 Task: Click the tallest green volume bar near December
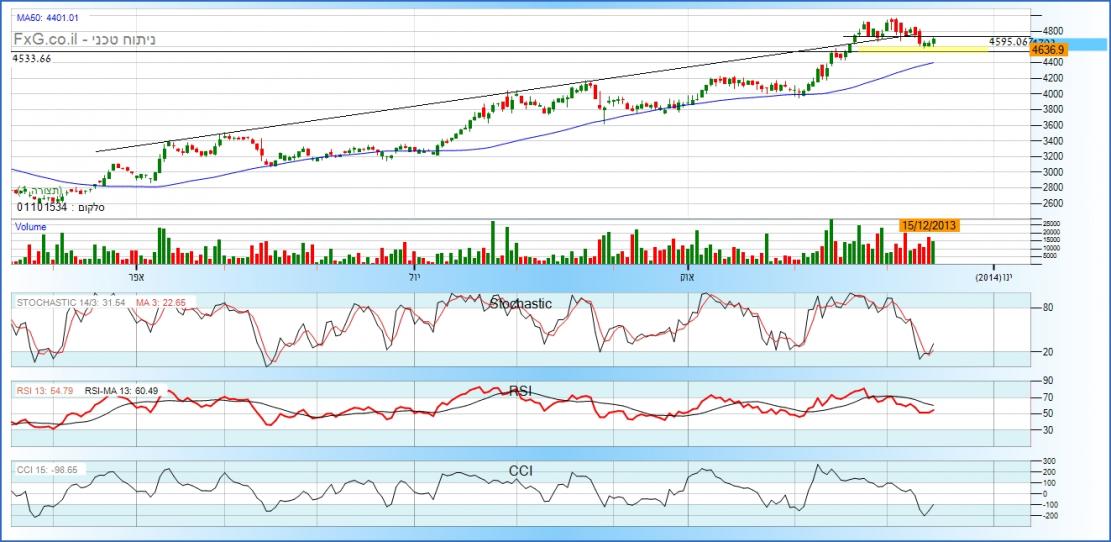(830, 242)
